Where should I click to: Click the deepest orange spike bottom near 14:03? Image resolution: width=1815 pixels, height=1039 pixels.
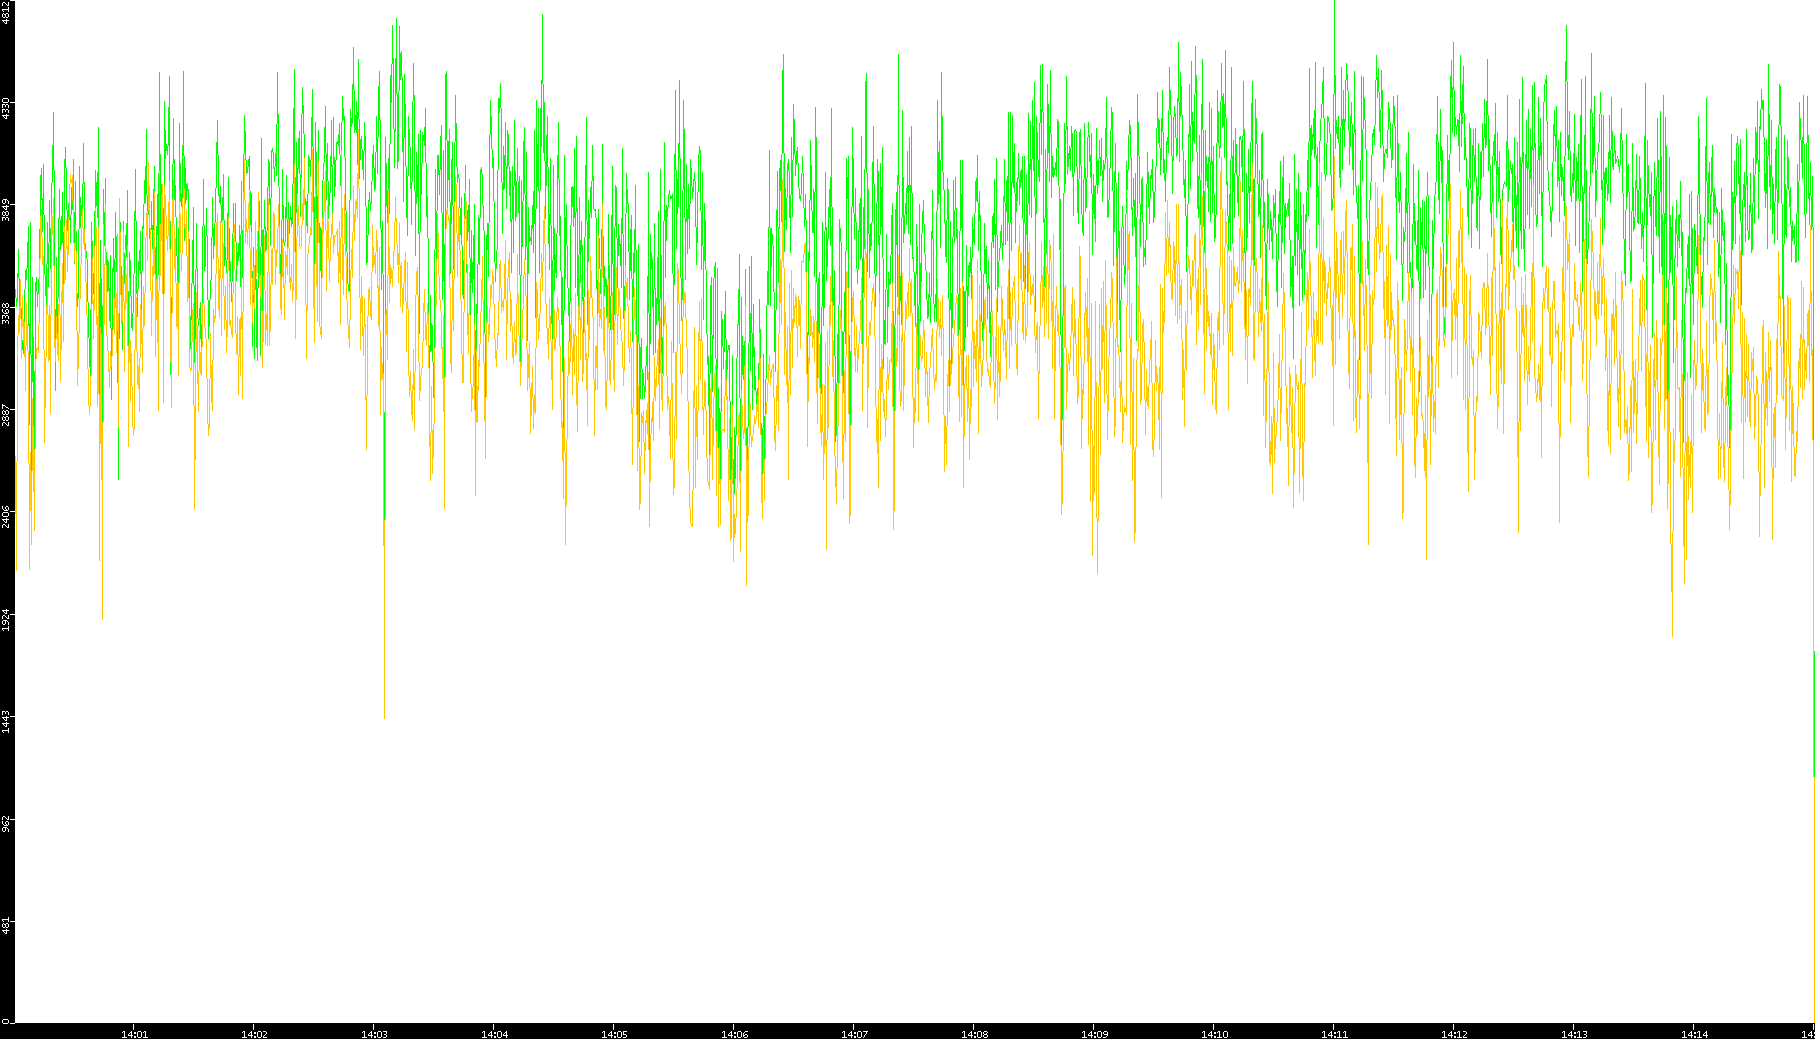pos(384,715)
